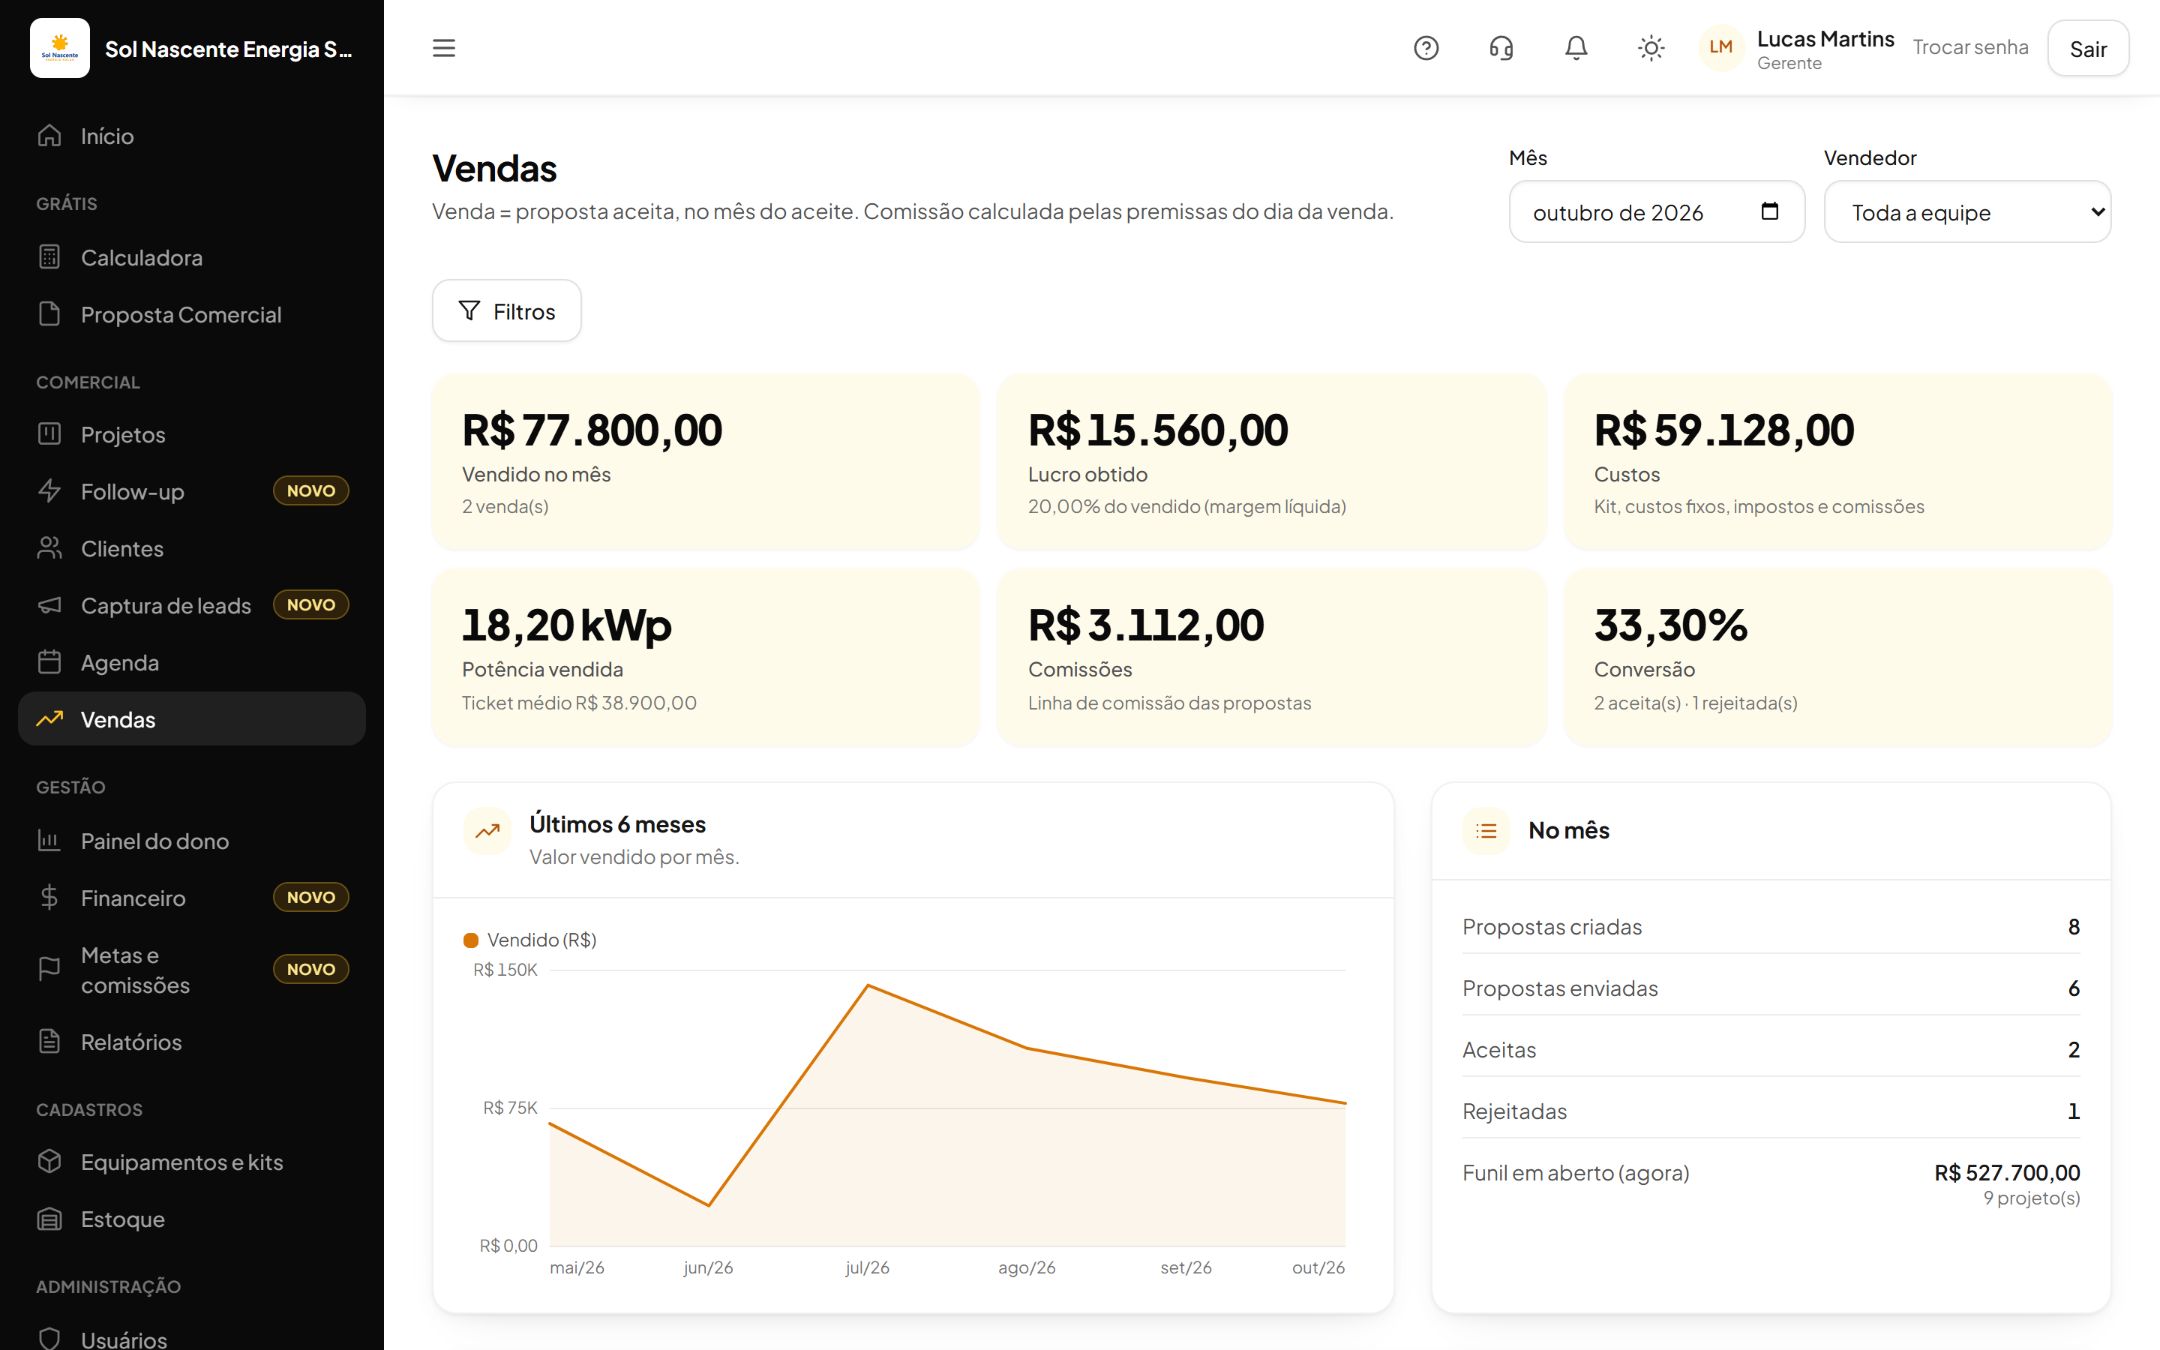Open the Filtros button
This screenshot has width=2160, height=1350.
(x=506, y=311)
